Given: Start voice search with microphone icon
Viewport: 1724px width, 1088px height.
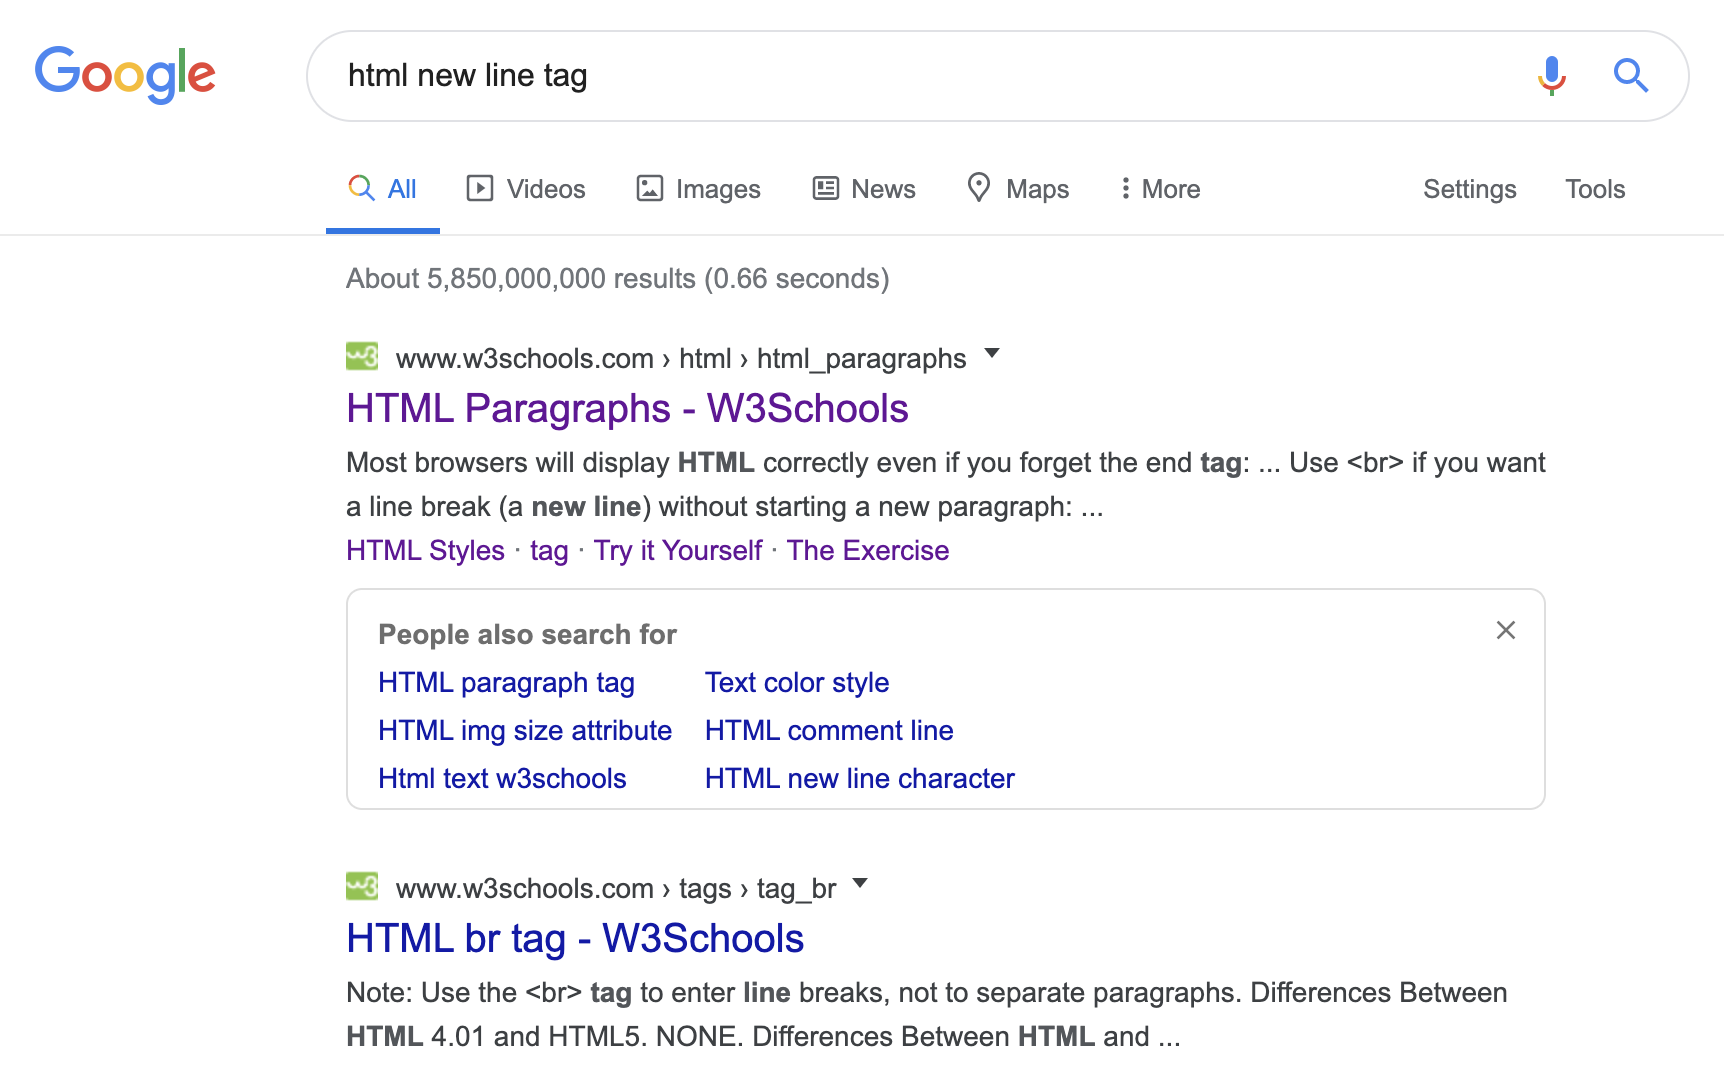Looking at the screenshot, I should (x=1551, y=75).
